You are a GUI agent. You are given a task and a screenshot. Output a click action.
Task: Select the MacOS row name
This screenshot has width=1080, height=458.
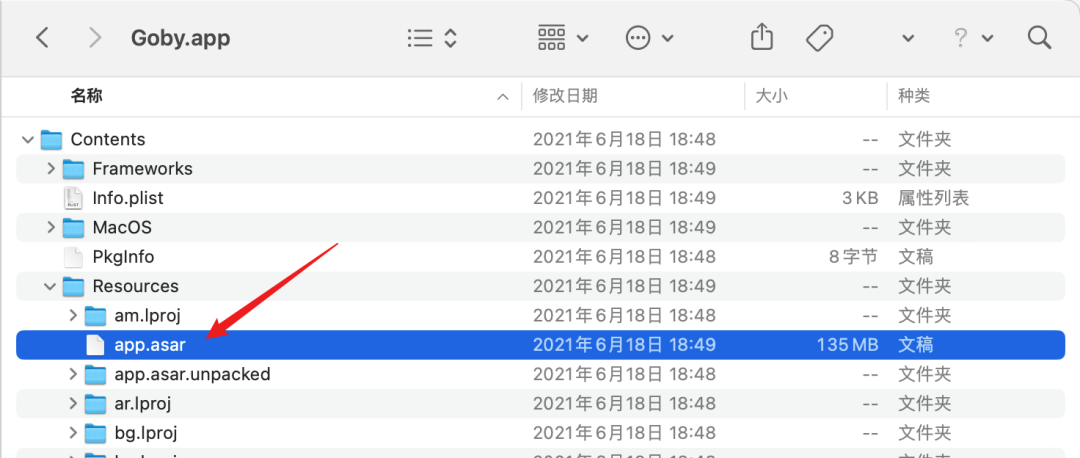[122, 227]
